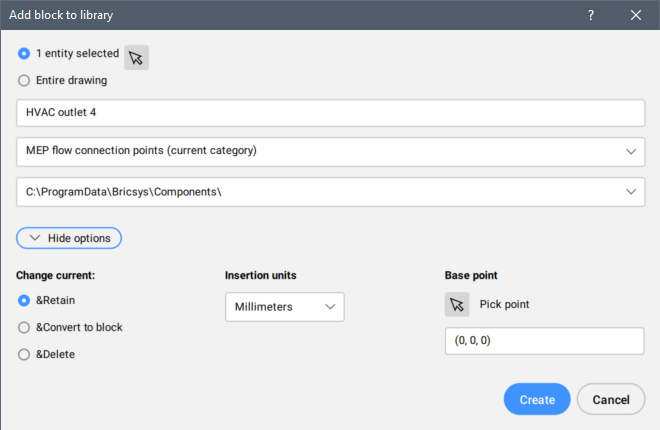Viewport: 660px width, 430px height.
Task: Select the &Retain radio button
Action: [24, 300]
